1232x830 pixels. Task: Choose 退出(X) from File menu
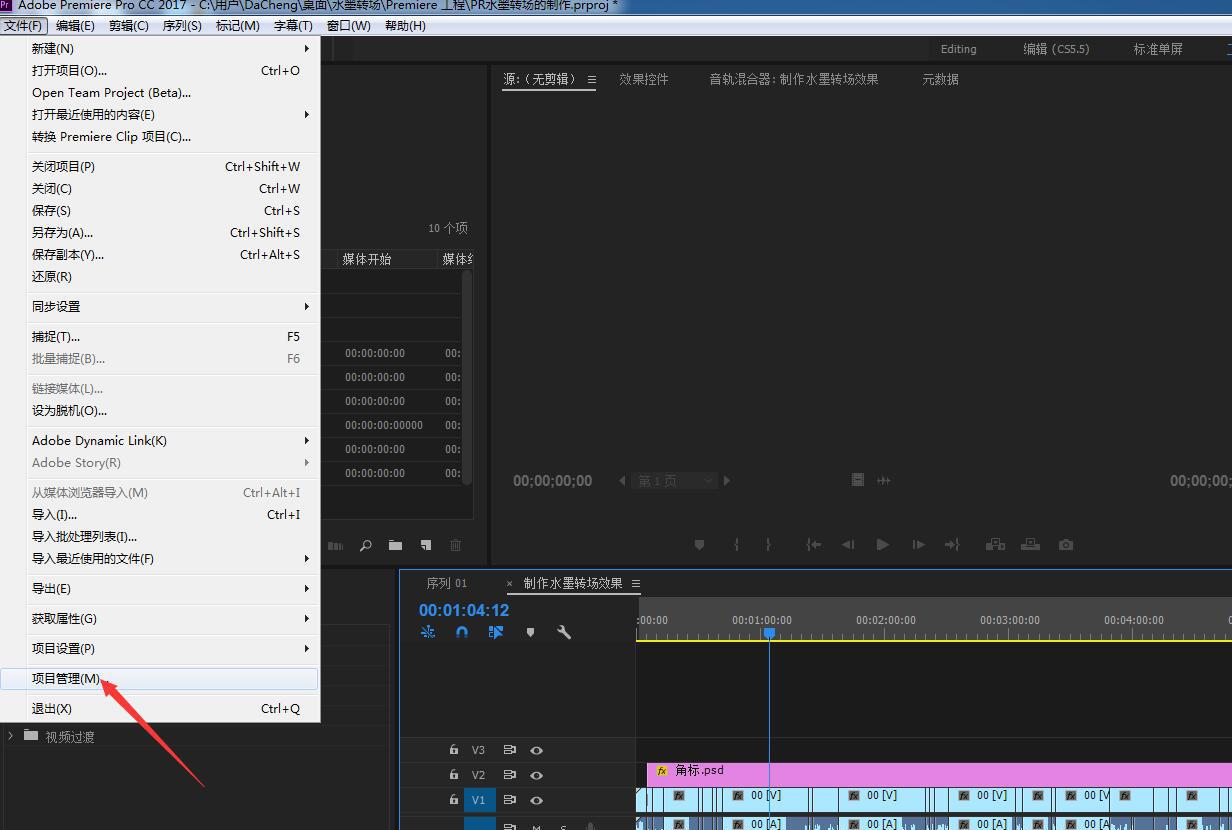160,708
